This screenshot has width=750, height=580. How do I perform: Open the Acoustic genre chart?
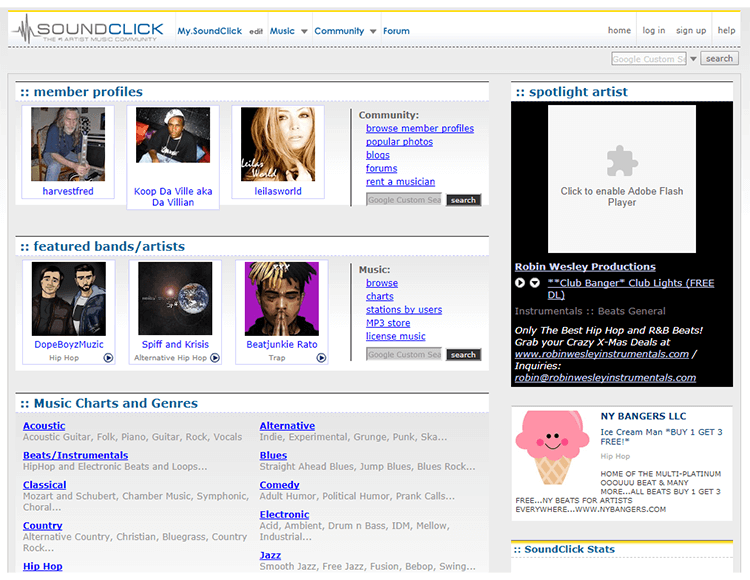(44, 426)
